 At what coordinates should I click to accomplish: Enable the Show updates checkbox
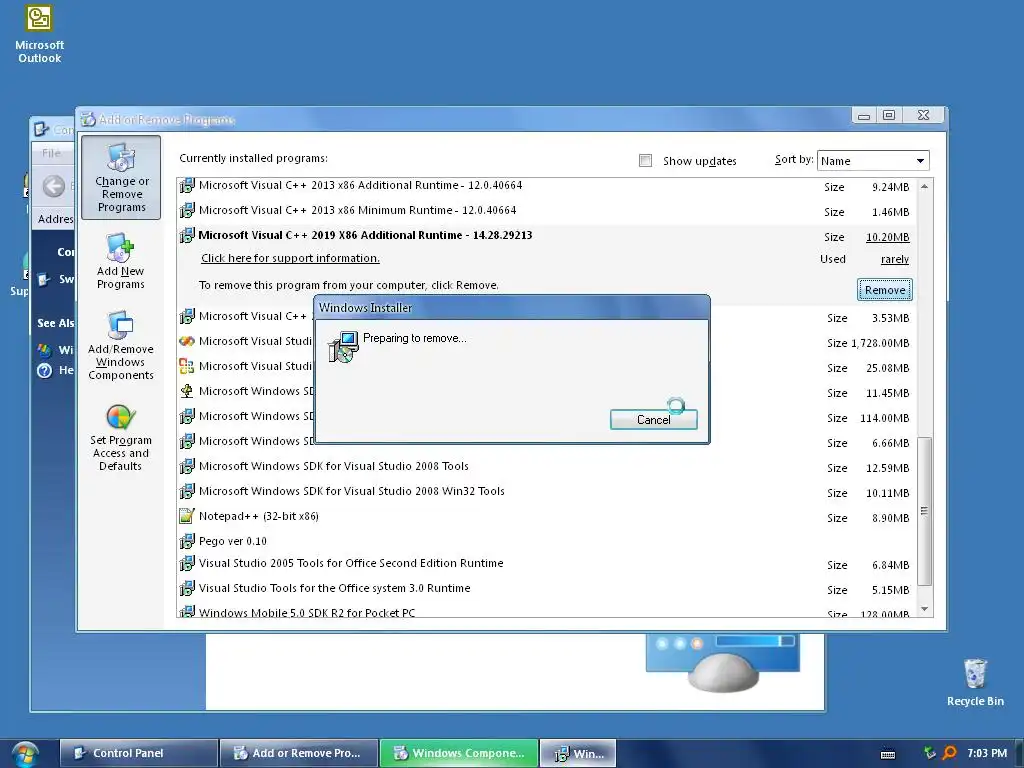(x=645, y=161)
